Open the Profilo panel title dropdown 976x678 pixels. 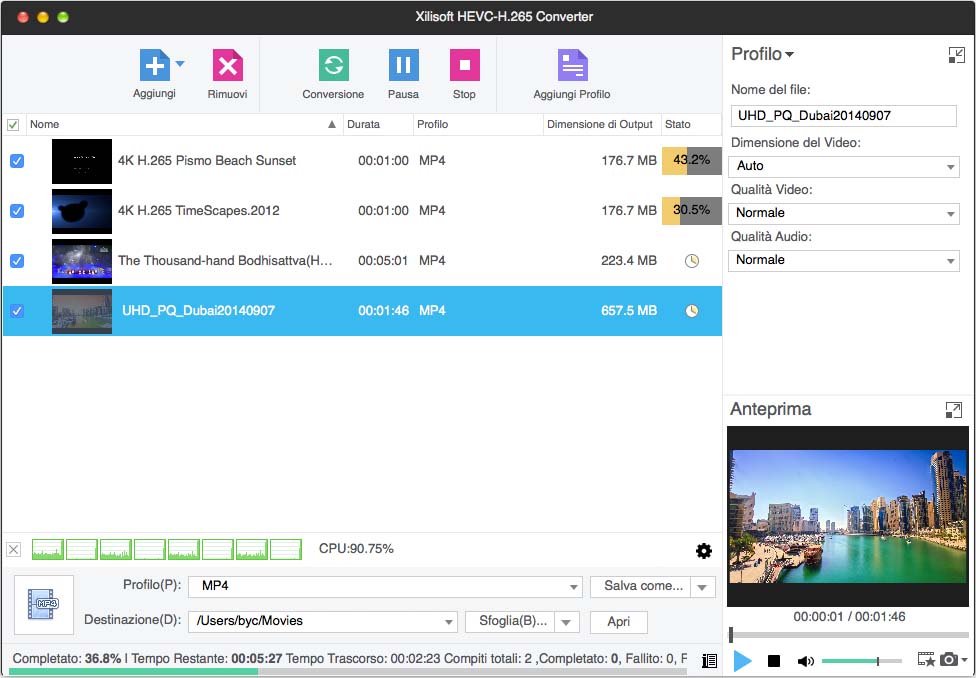[x=762, y=54]
